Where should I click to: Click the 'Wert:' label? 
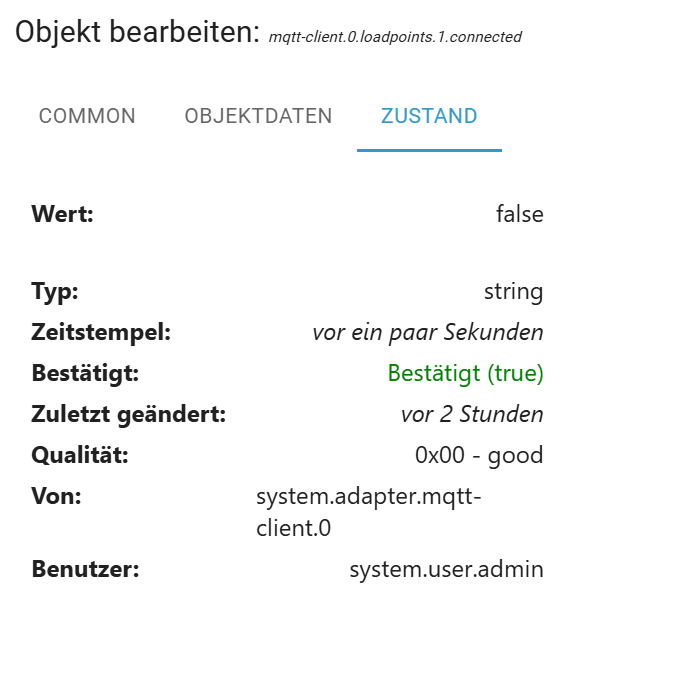[x=62, y=213]
